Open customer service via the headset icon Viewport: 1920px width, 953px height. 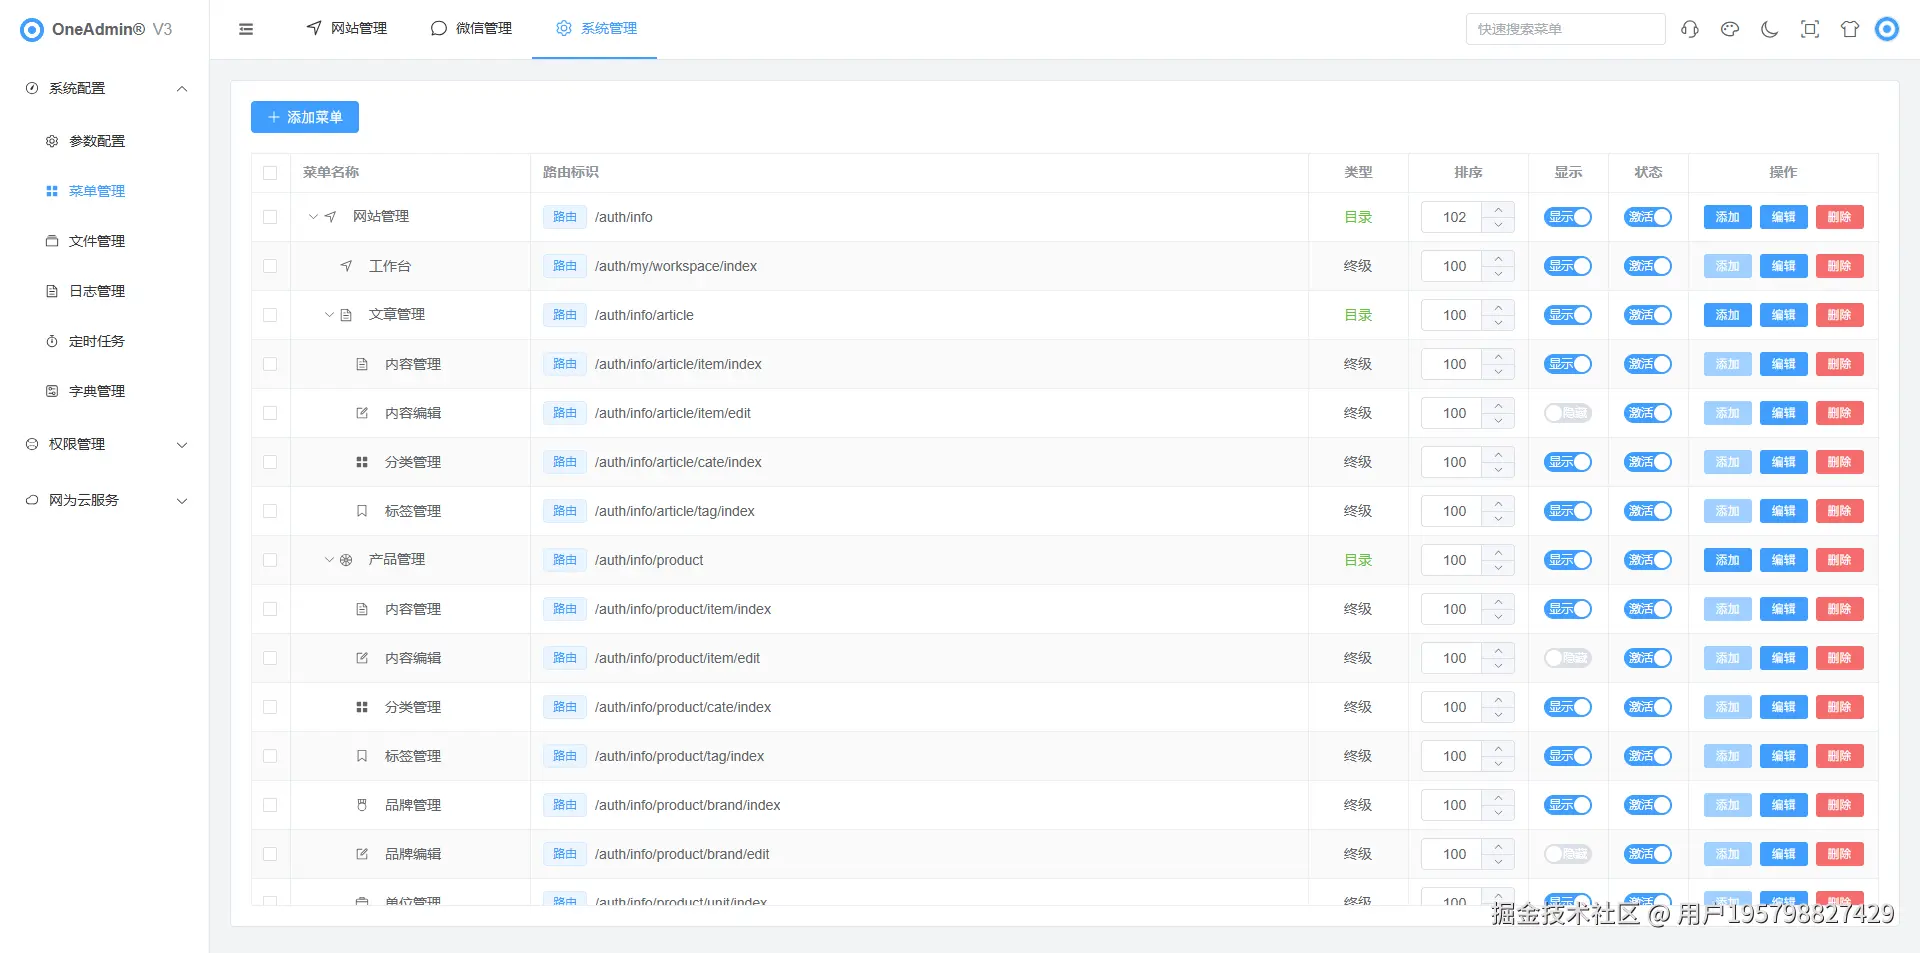pos(1690,29)
